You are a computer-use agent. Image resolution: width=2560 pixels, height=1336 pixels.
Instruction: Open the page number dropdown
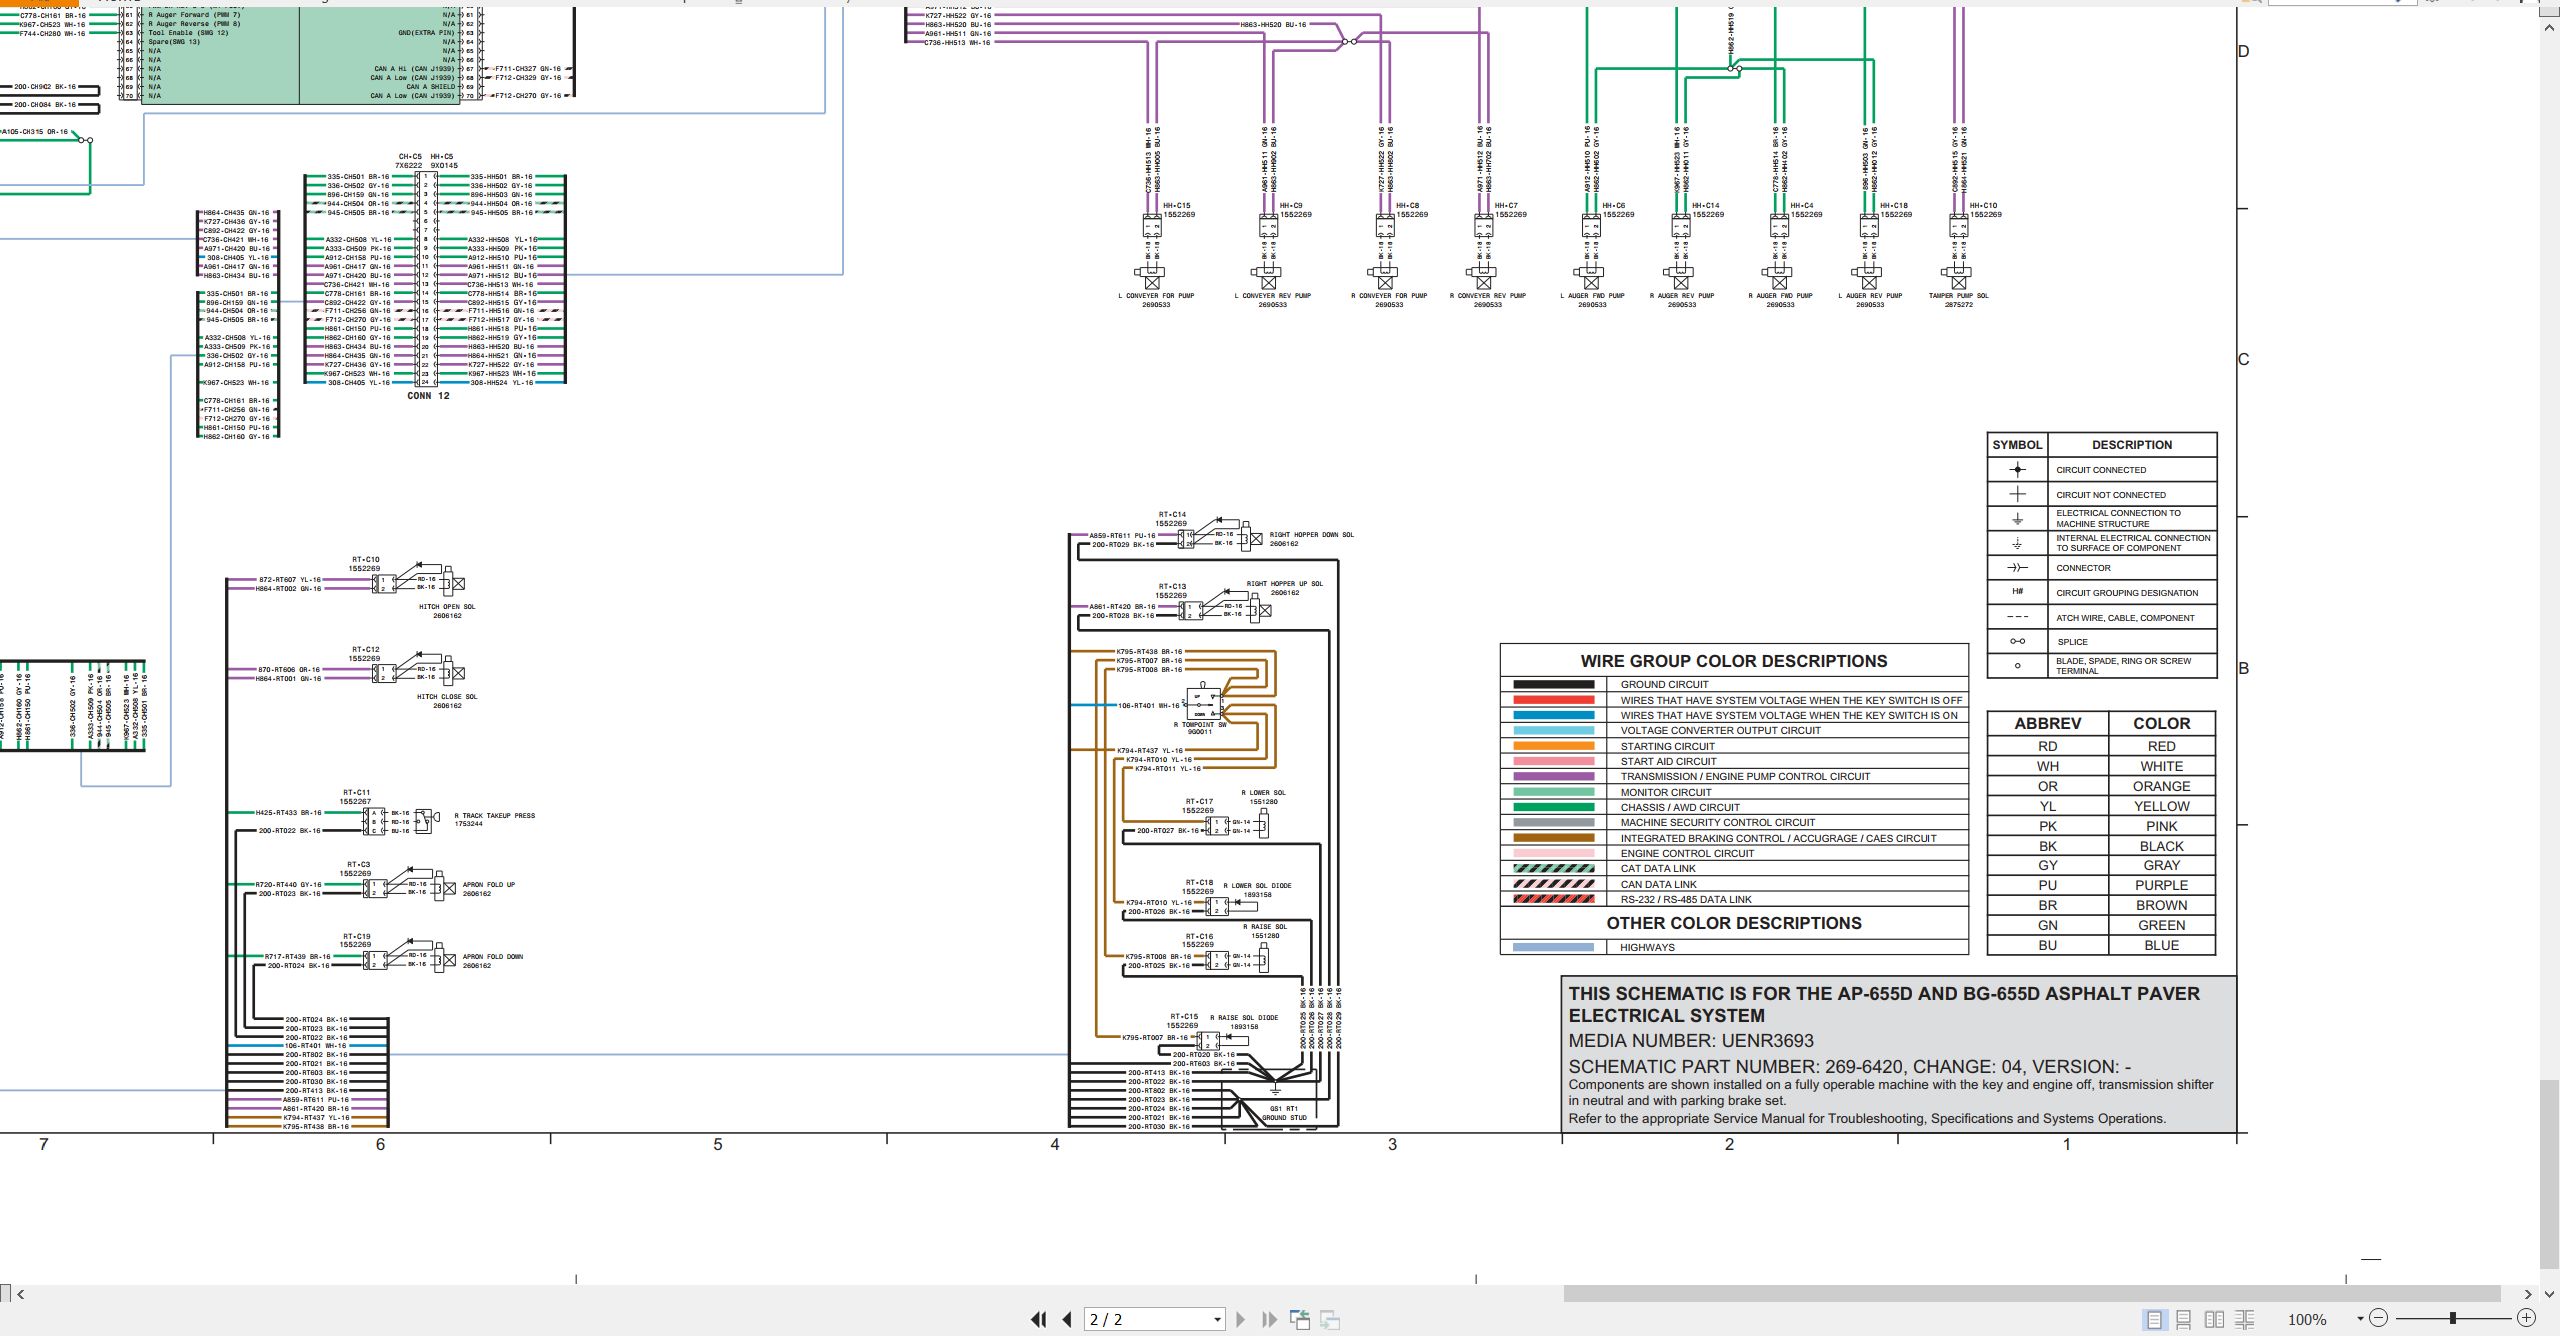point(1217,1319)
